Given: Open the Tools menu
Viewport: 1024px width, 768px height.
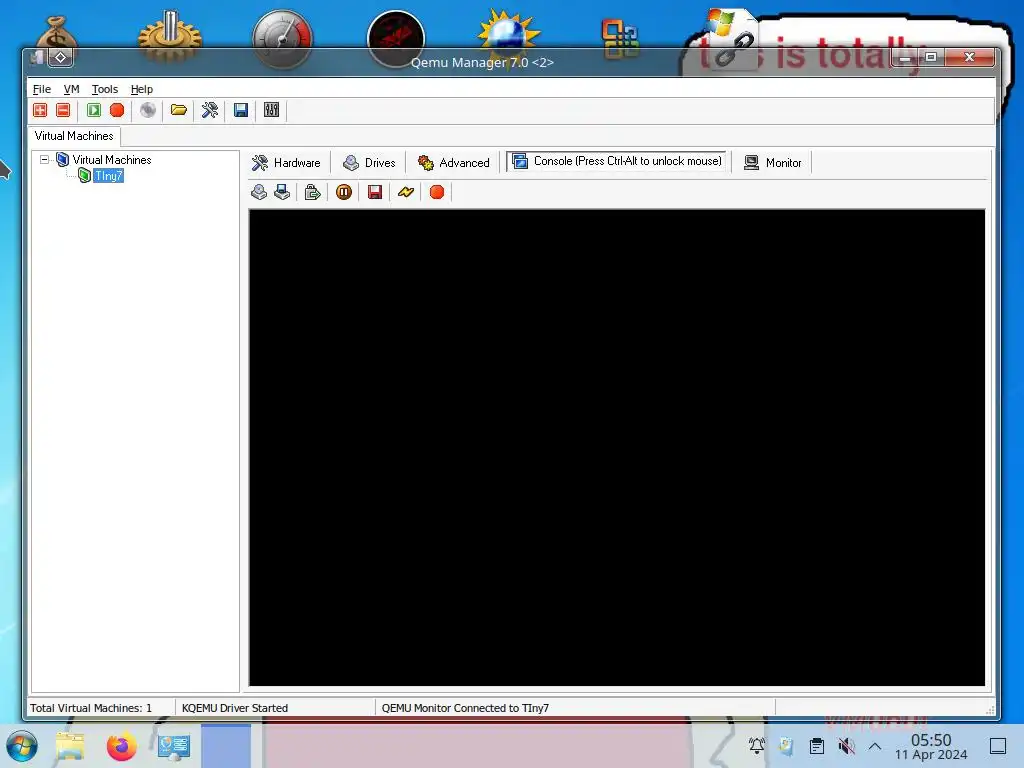Looking at the screenshot, I should (104, 89).
